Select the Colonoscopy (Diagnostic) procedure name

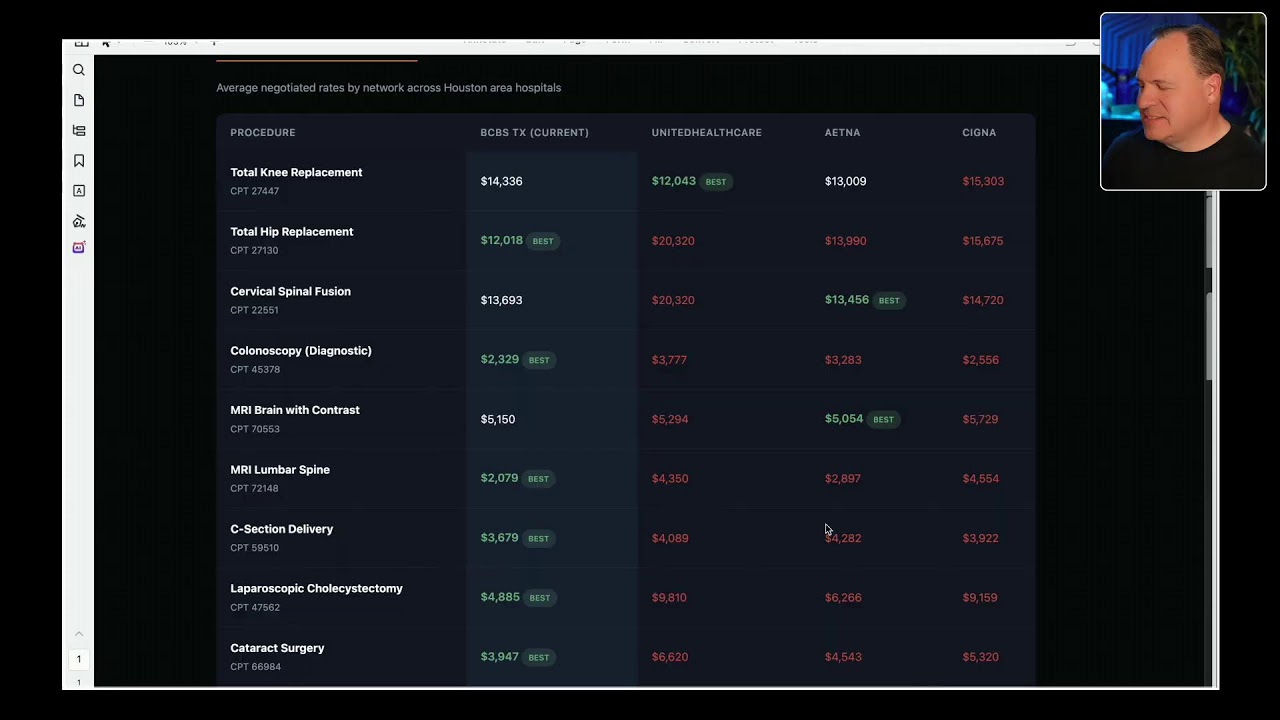pos(301,351)
